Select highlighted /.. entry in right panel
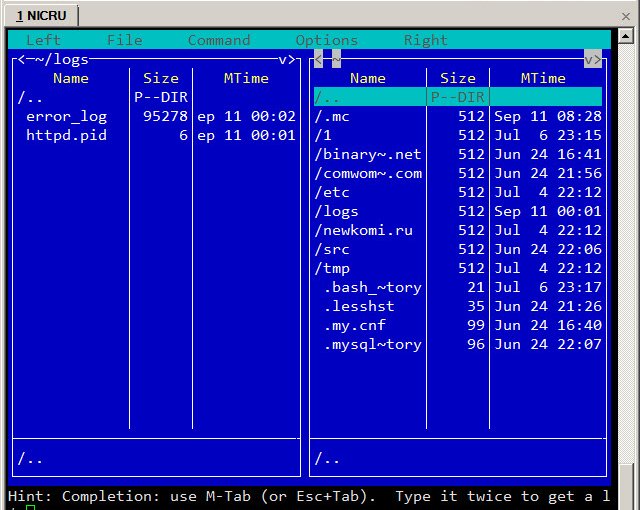The width and height of the screenshot is (640, 510). coord(458,97)
